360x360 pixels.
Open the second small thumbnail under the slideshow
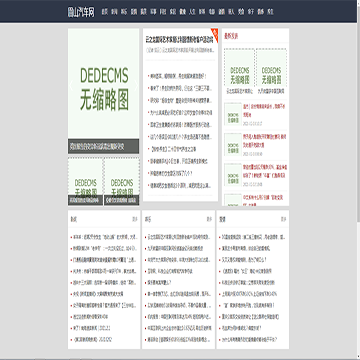click(x=122, y=181)
